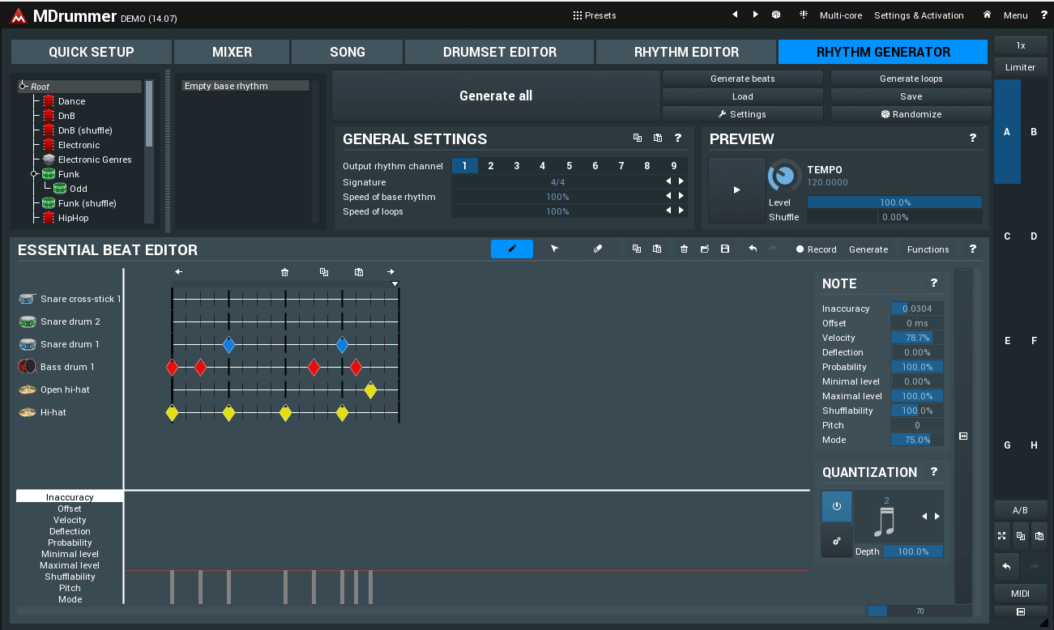Image resolution: width=1054 pixels, height=630 pixels.
Task: Select output rhythm channel 2
Action: pyautogui.click(x=491, y=166)
